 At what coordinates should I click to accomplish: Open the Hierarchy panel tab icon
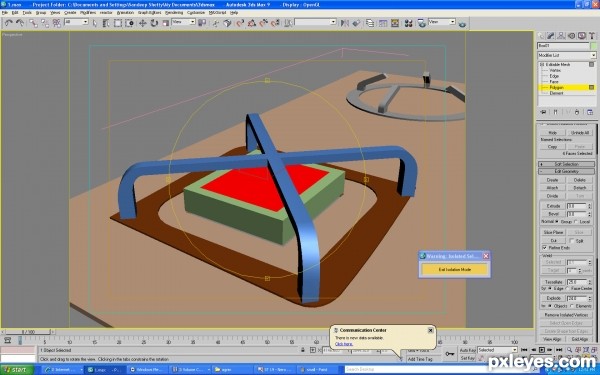tap(561, 36)
